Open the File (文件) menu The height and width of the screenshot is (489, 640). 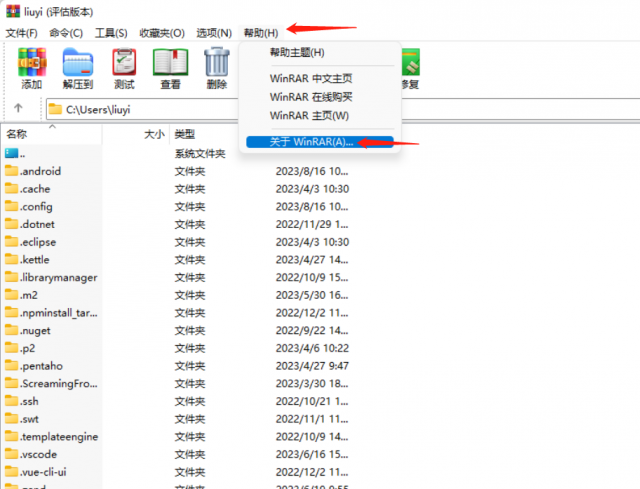click(21, 33)
